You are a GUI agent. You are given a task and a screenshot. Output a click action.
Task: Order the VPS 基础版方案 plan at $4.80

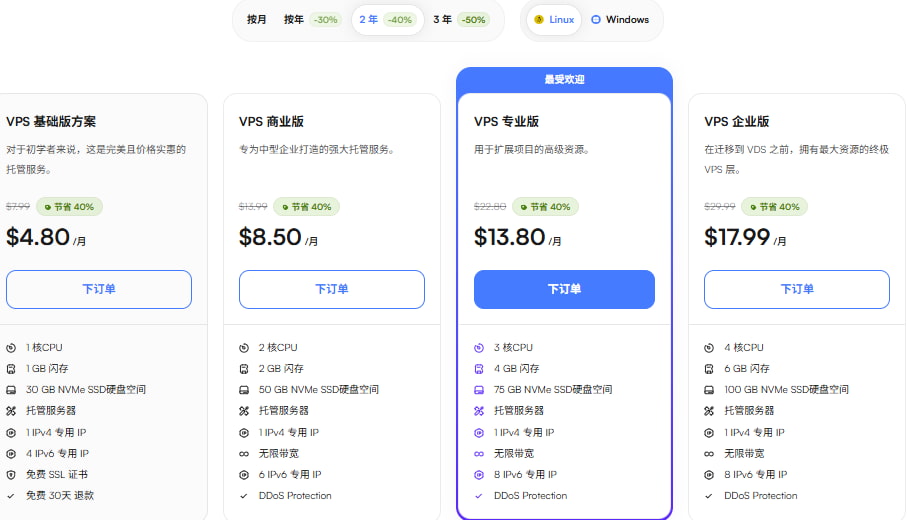click(99, 289)
